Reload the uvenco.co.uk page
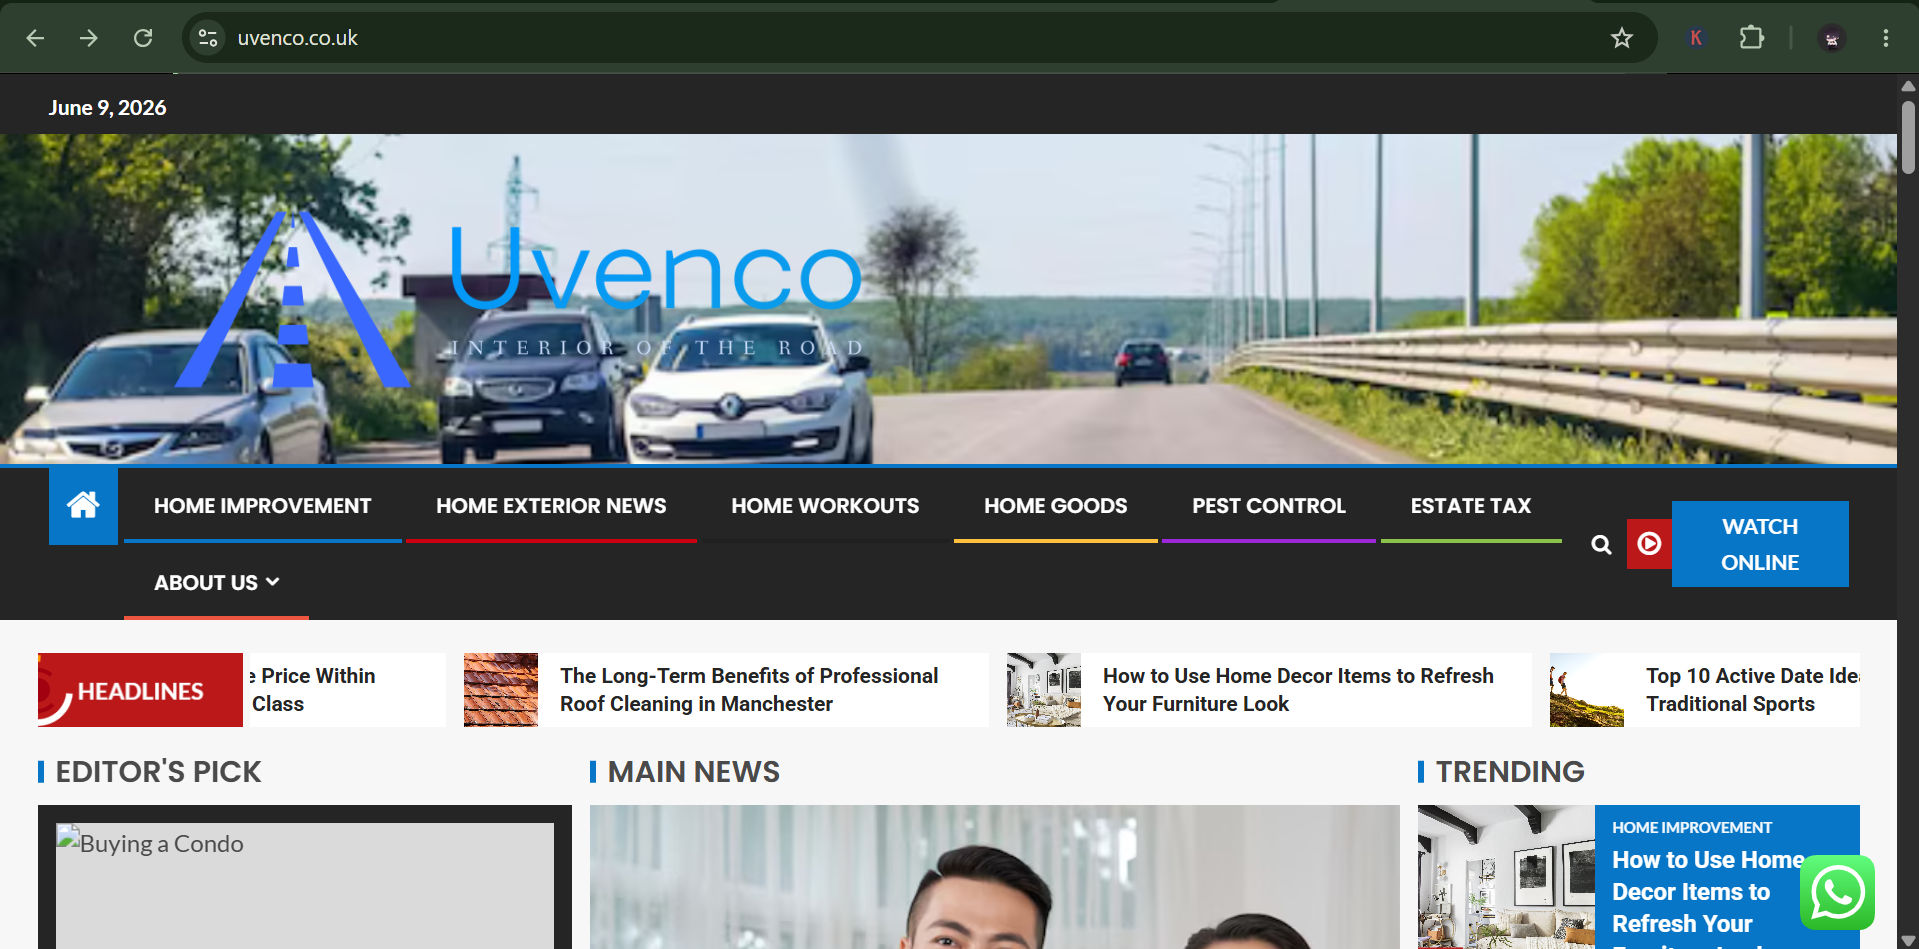The height and width of the screenshot is (949, 1919). tap(143, 38)
